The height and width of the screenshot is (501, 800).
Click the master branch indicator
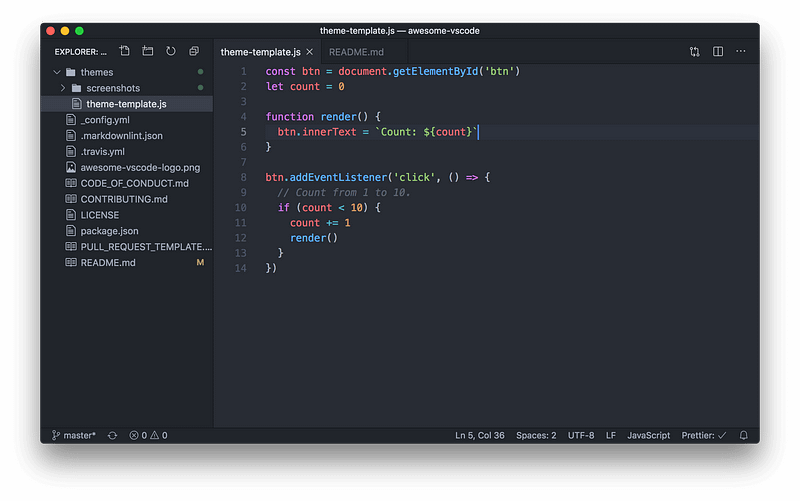(x=74, y=435)
